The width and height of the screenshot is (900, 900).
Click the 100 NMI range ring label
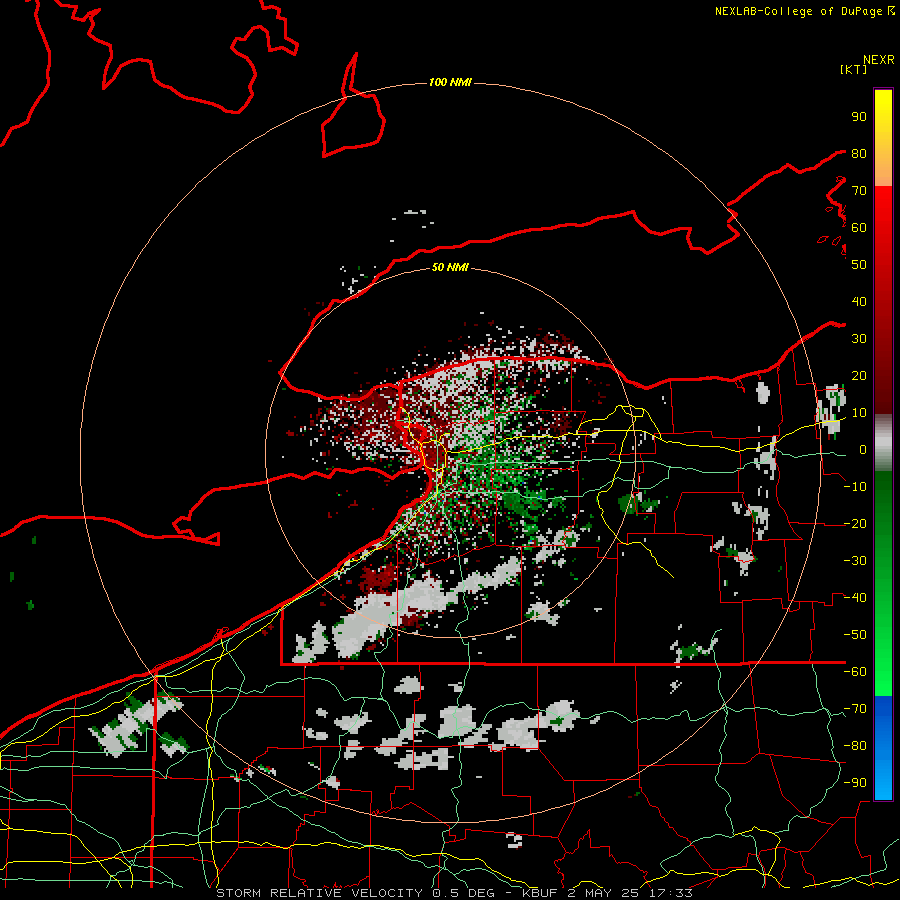pos(450,83)
